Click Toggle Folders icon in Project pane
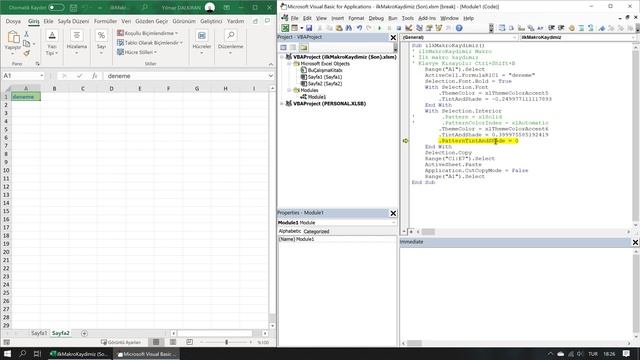Viewport: 640px width, 360px height. (x=303, y=47)
